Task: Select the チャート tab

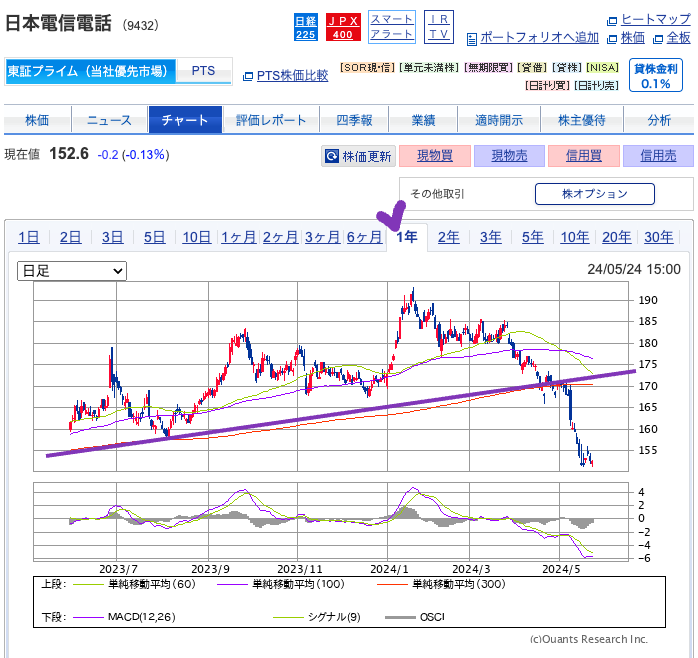Action: click(185, 120)
